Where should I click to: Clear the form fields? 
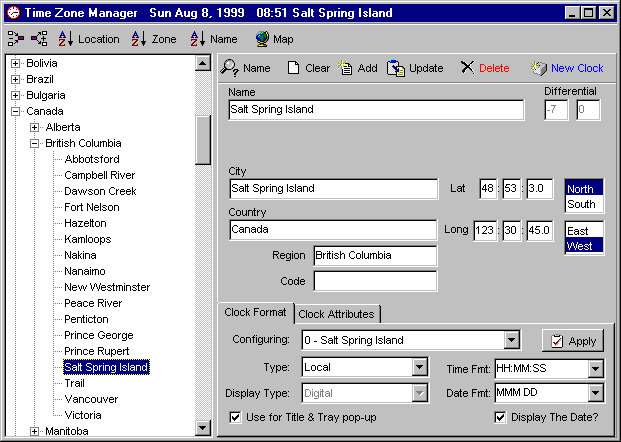(308, 68)
